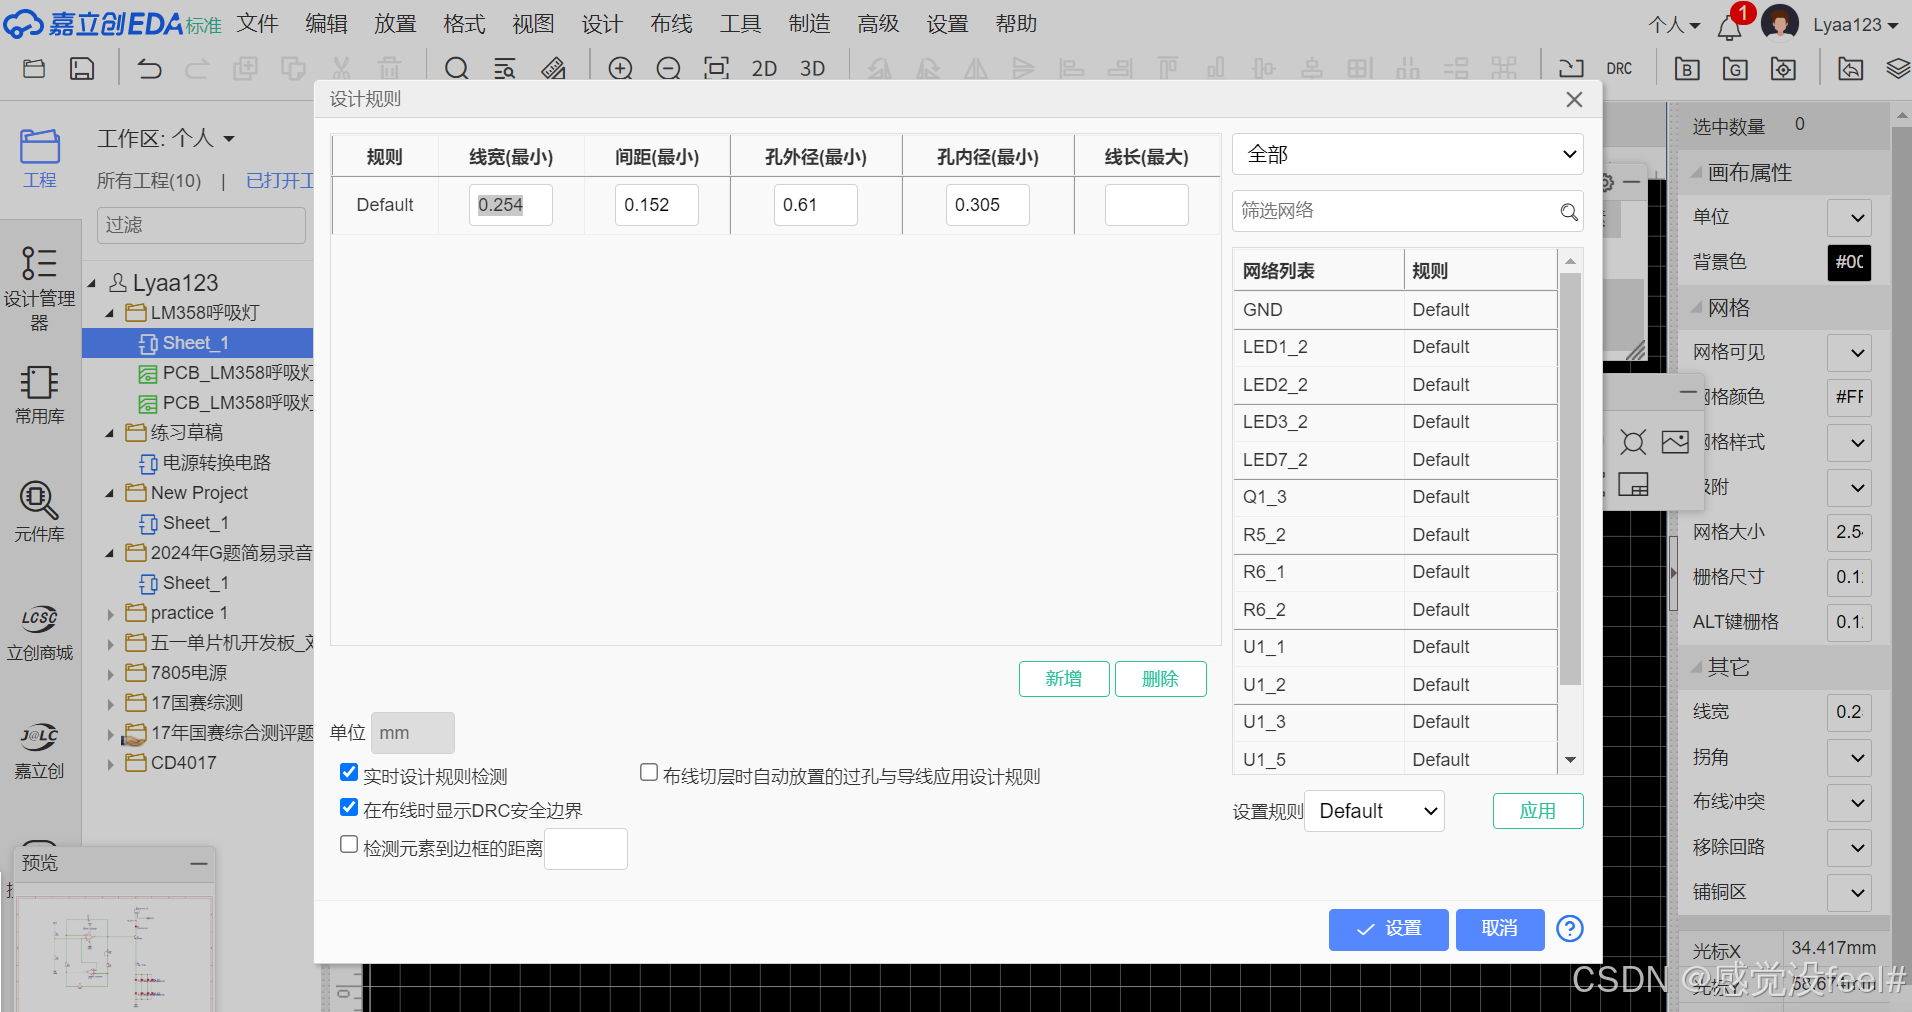Click the 间距(最小) field 0.152
This screenshot has height=1012, width=1912.
click(x=656, y=205)
